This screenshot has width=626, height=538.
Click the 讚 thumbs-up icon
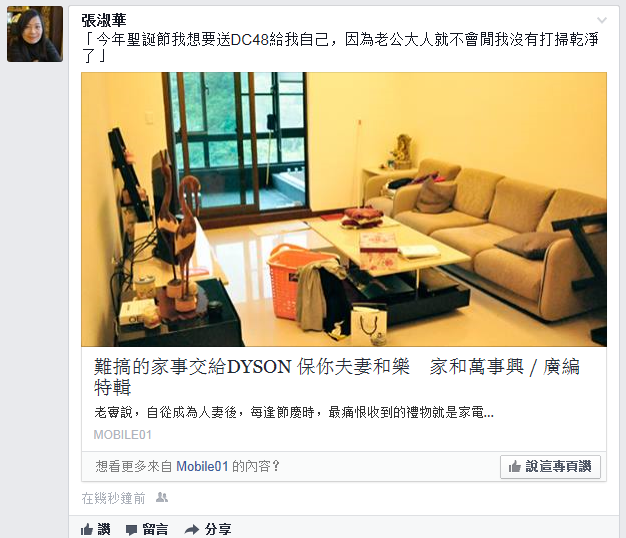(x=87, y=530)
